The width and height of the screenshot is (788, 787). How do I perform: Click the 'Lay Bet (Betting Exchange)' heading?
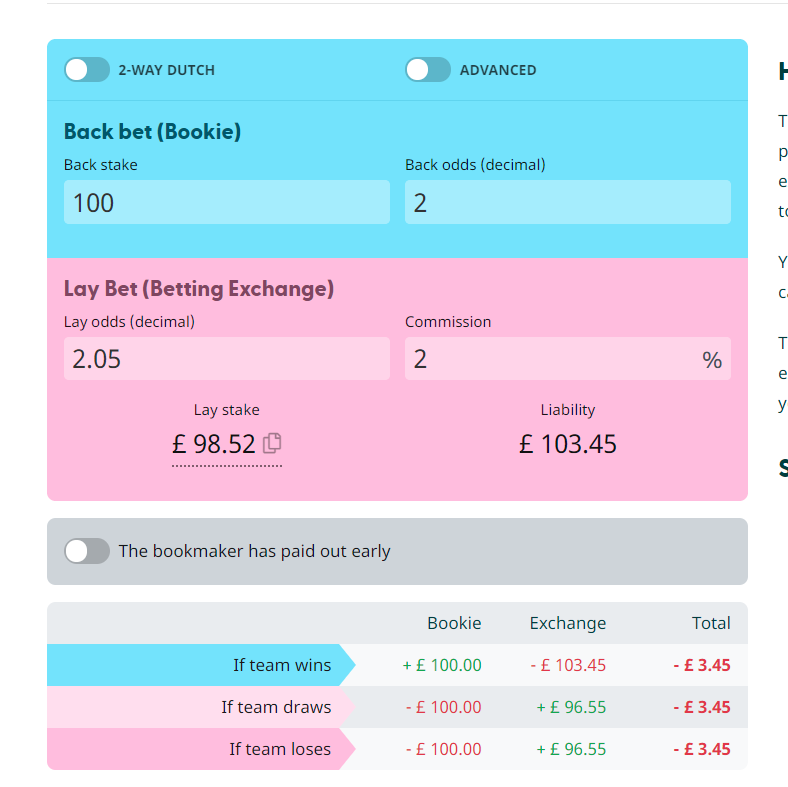[199, 289]
